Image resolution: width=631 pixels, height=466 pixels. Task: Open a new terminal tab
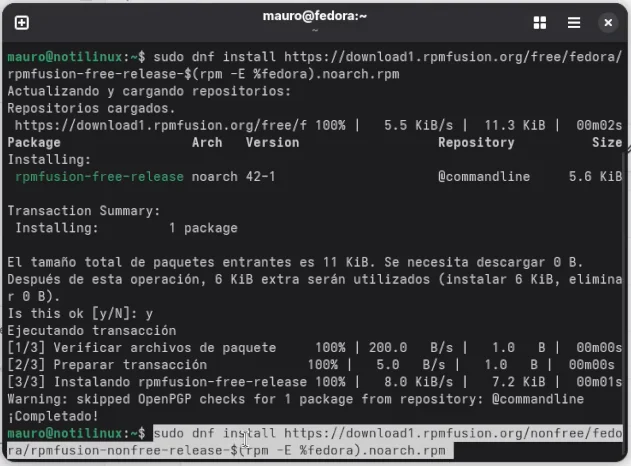click(22, 22)
